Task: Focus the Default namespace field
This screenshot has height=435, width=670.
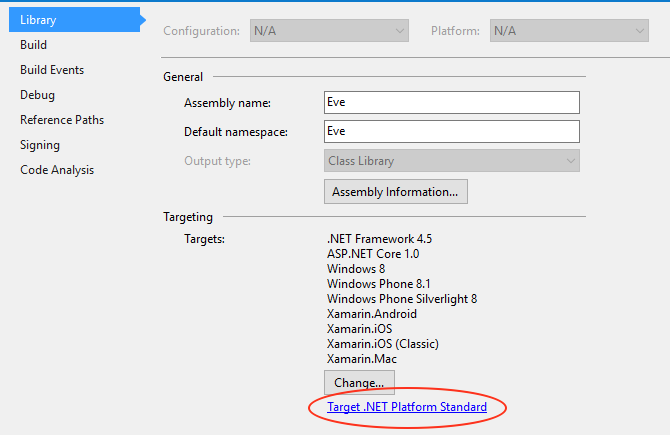Action: click(452, 132)
